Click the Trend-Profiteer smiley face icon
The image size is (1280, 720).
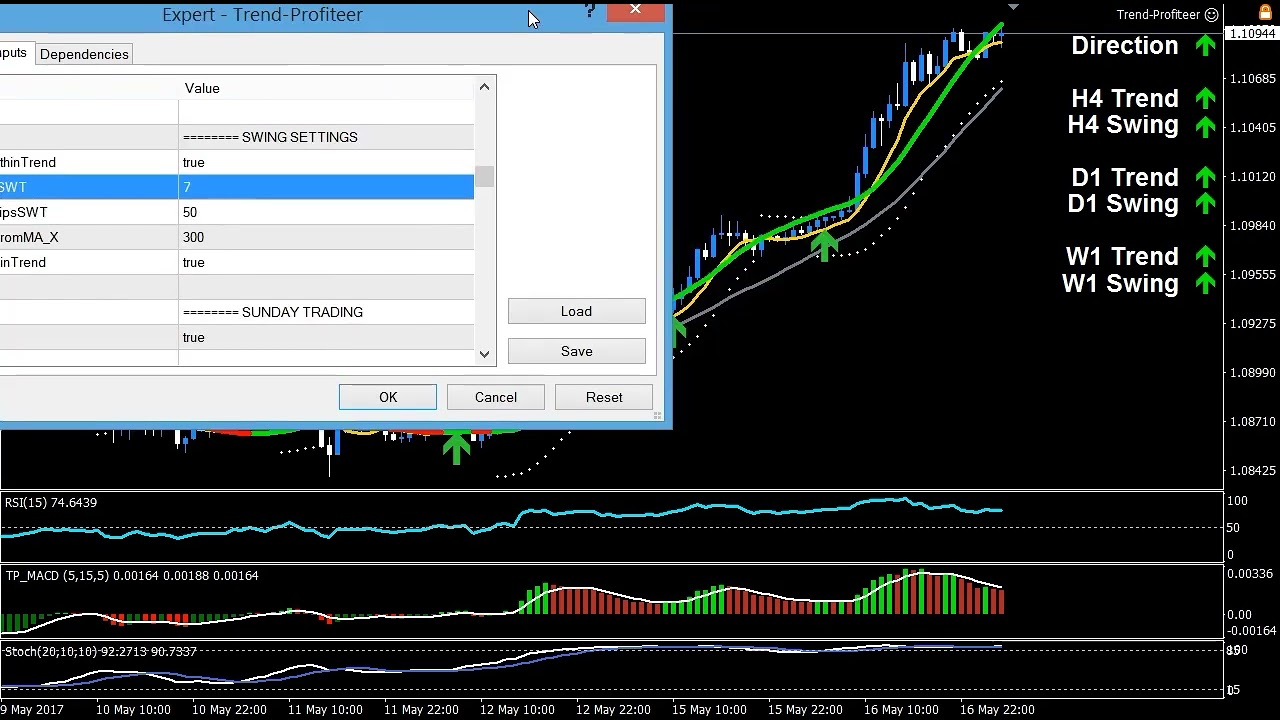1212,14
